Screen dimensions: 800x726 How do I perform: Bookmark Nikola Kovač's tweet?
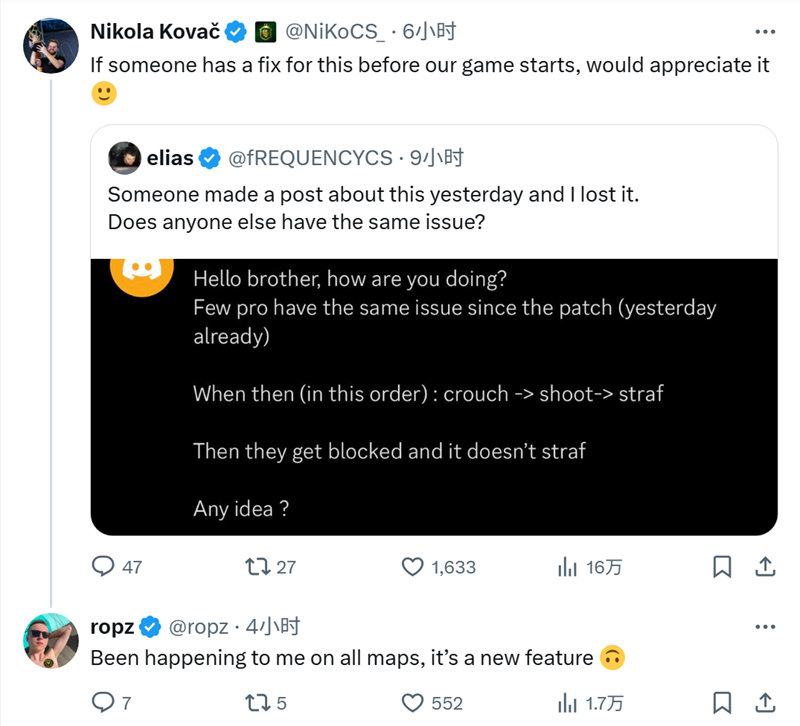(x=722, y=567)
